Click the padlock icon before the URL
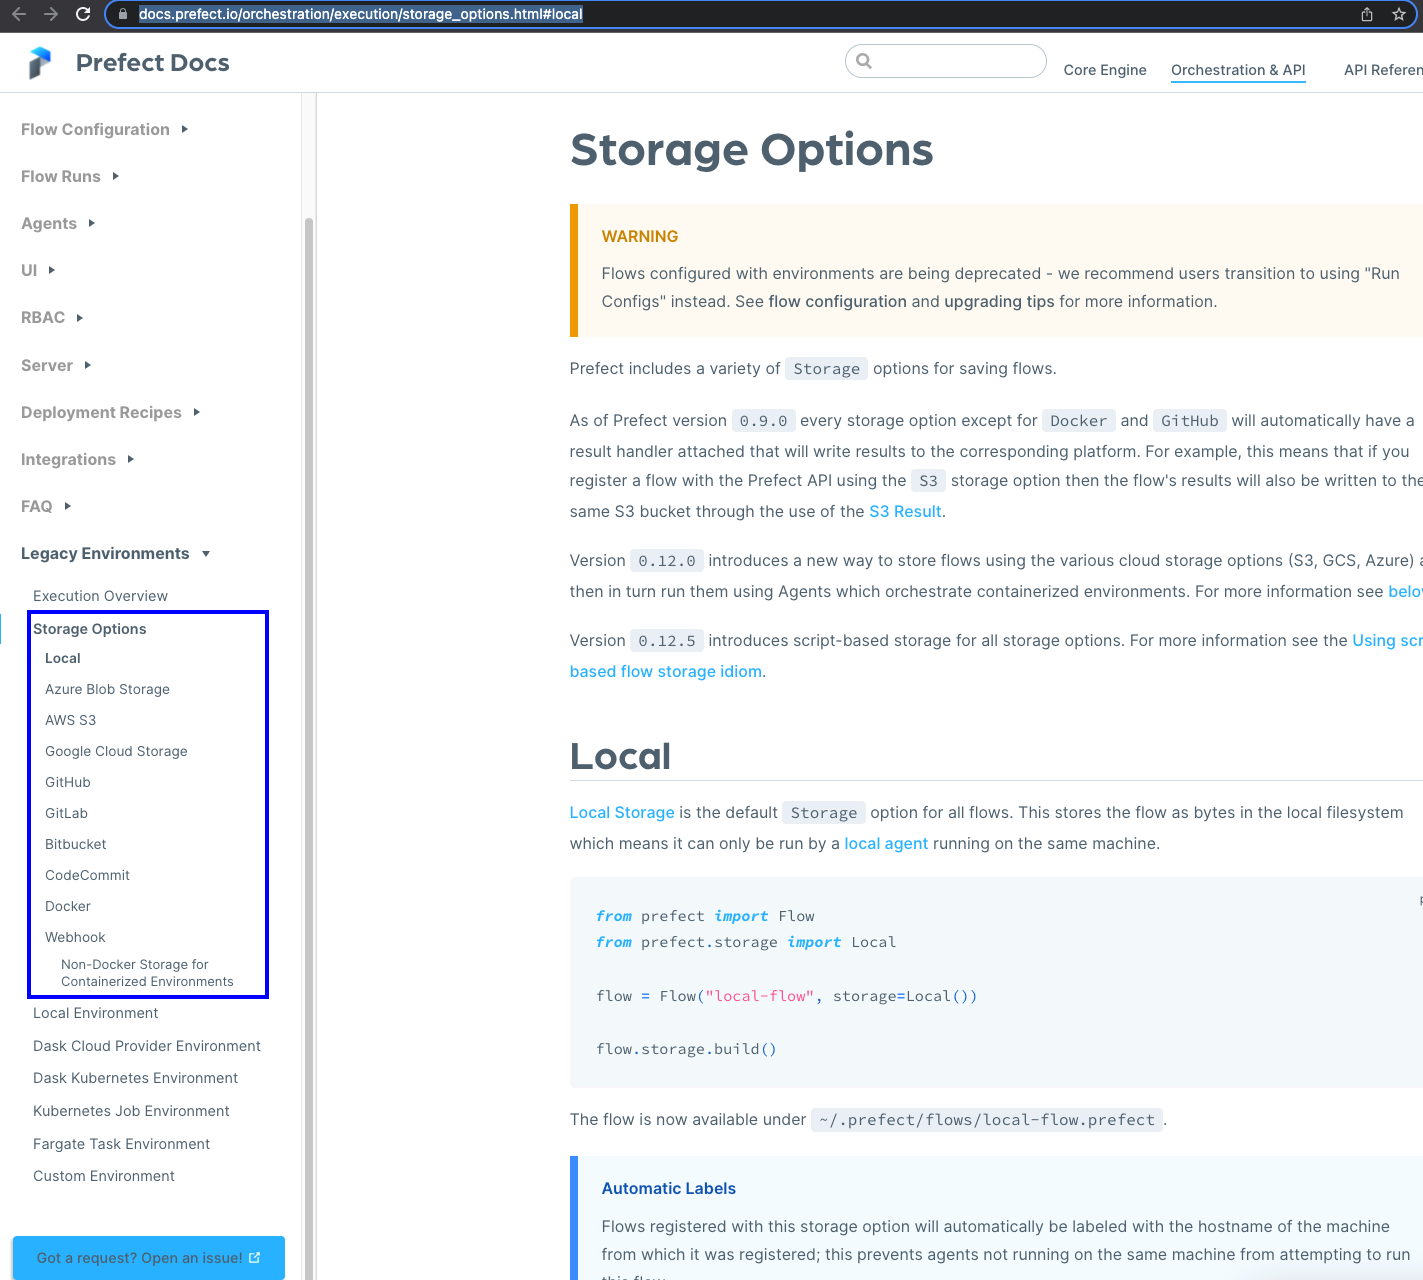Viewport: 1423px width, 1280px height. [x=122, y=14]
